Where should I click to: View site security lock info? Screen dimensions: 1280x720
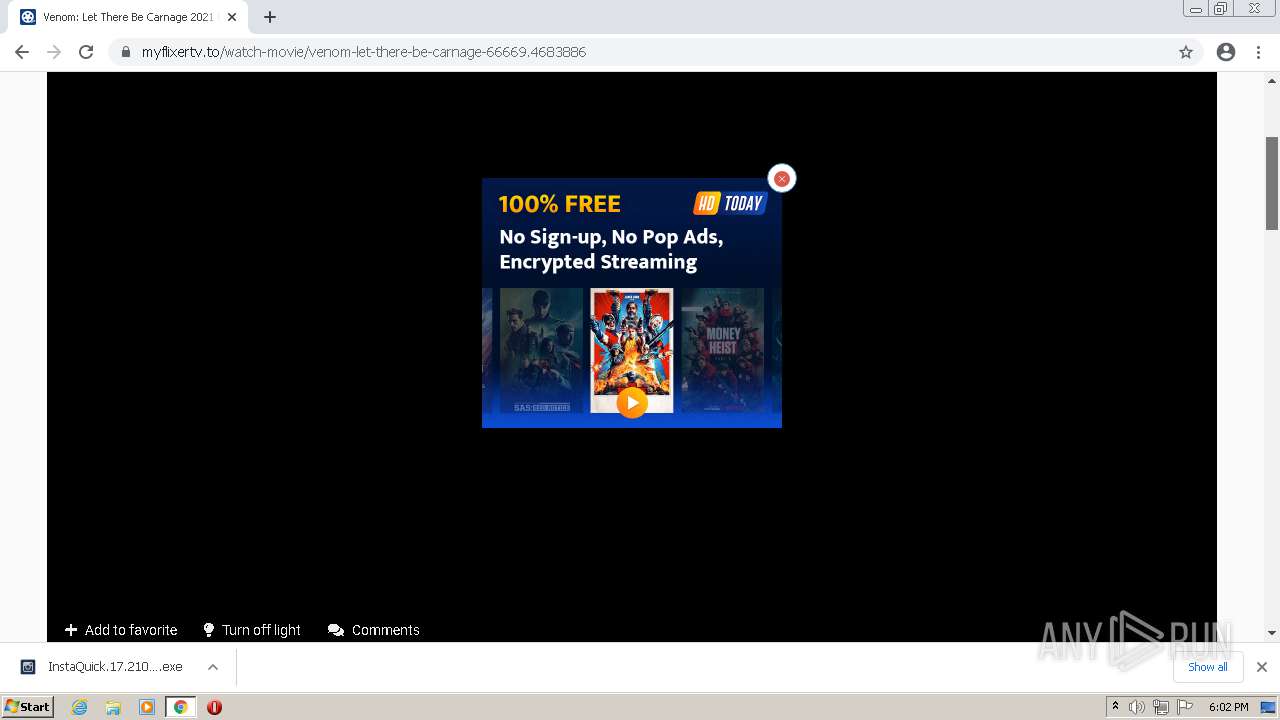(x=126, y=52)
